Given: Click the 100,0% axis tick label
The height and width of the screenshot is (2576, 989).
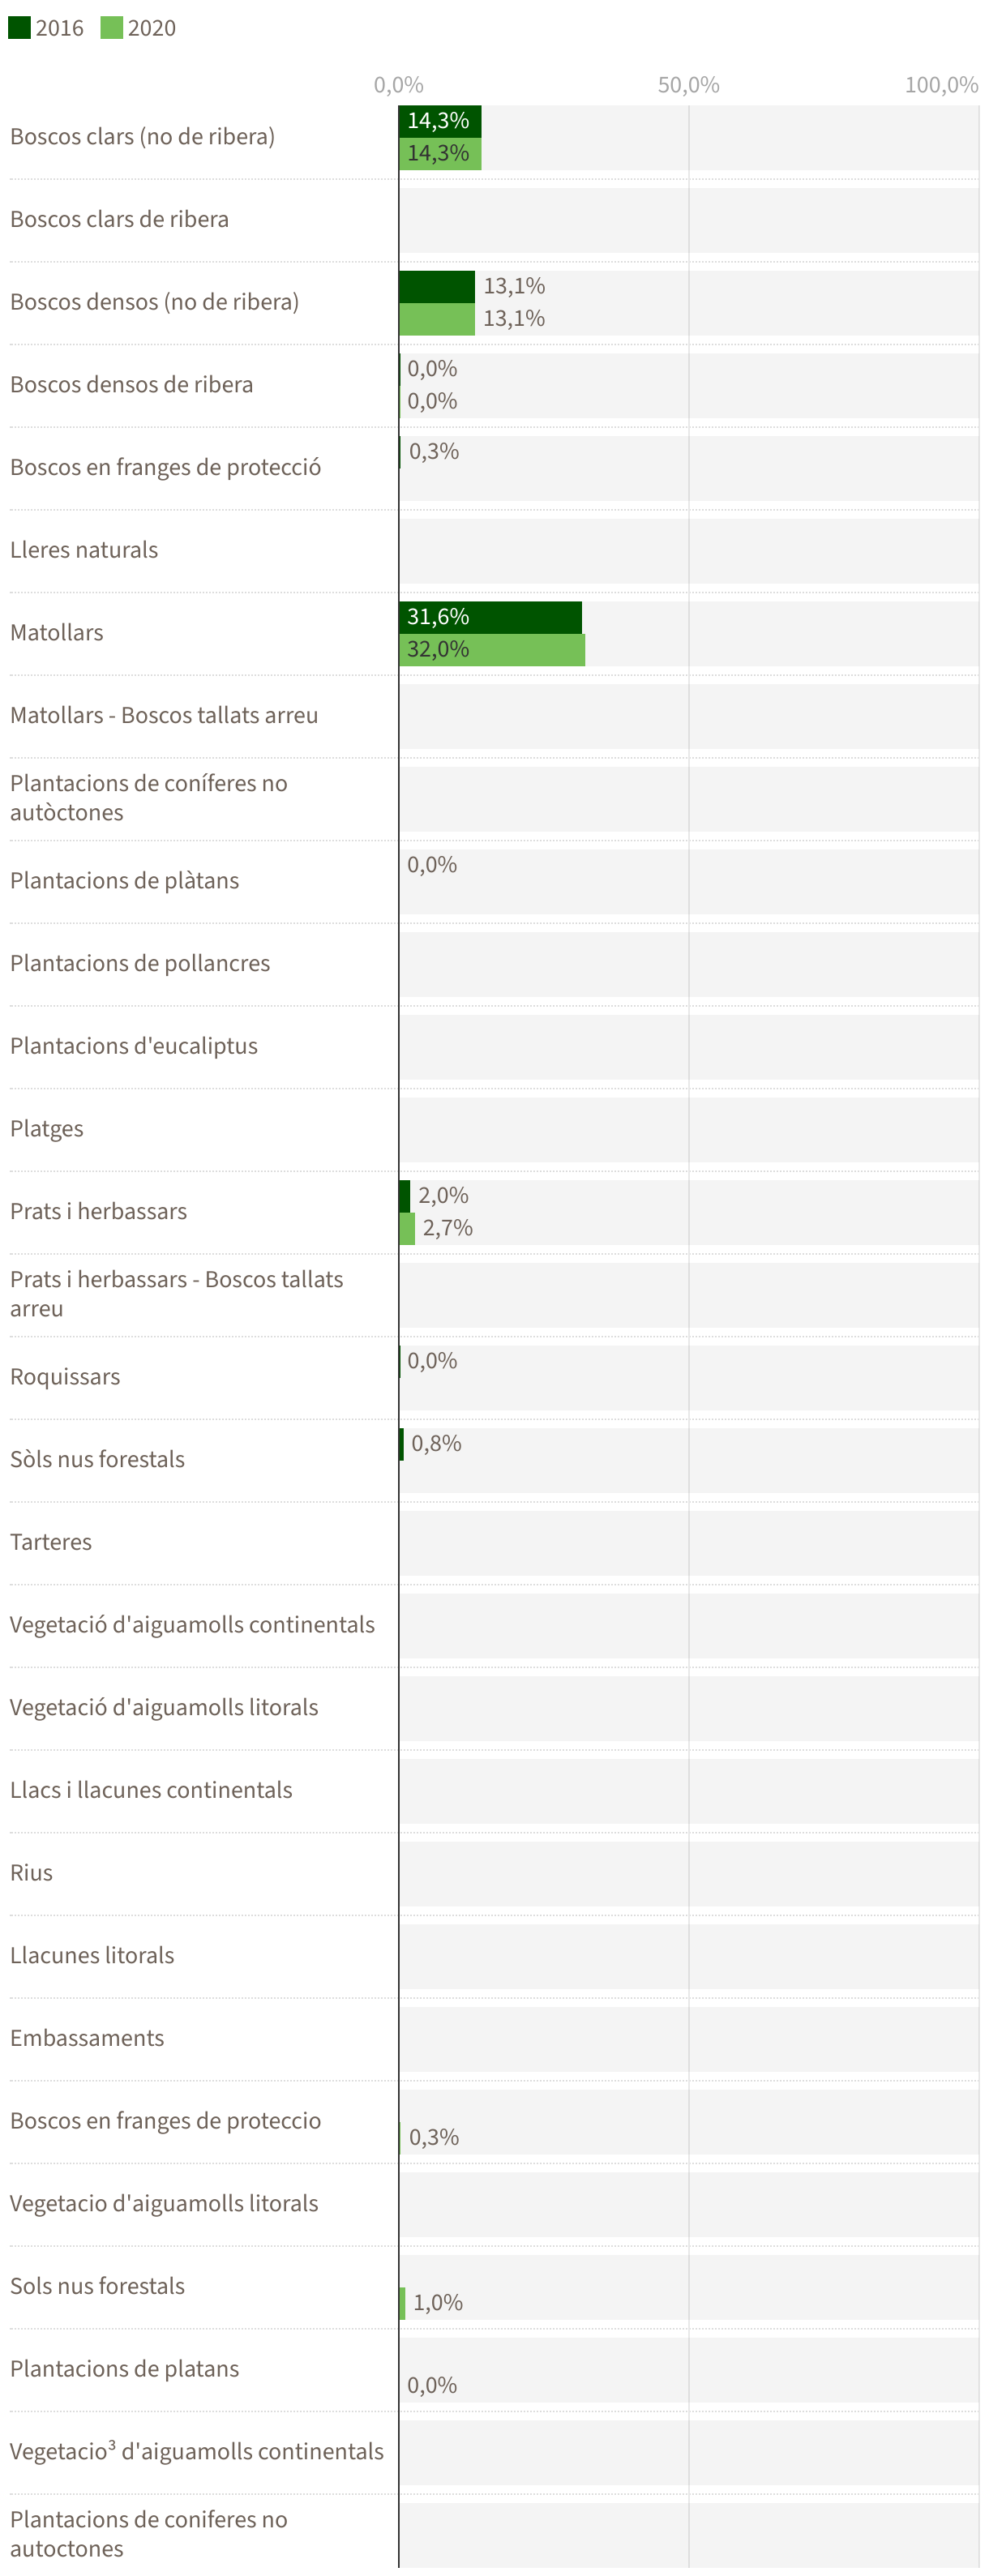Looking at the screenshot, I should [x=941, y=85].
